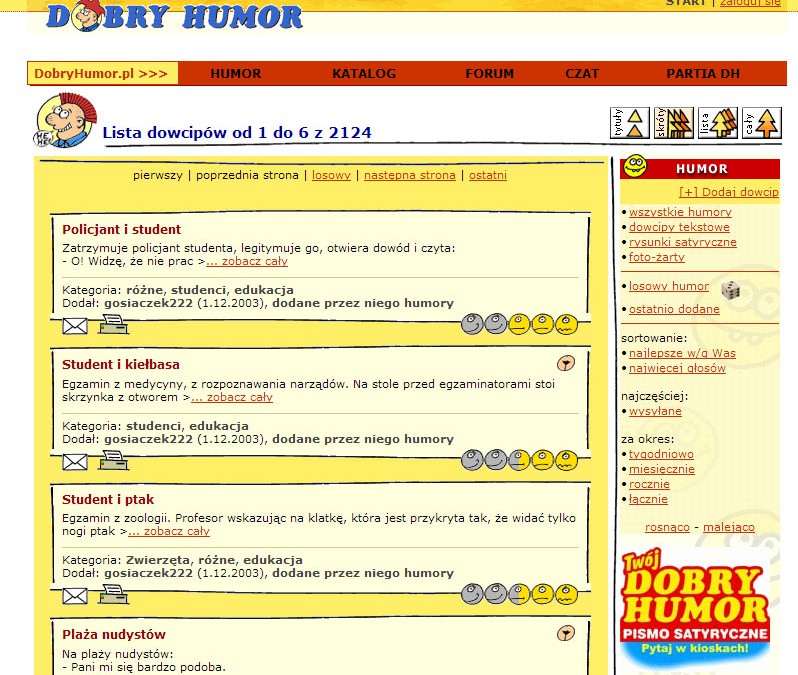Sort order rosnąco

click(x=667, y=527)
